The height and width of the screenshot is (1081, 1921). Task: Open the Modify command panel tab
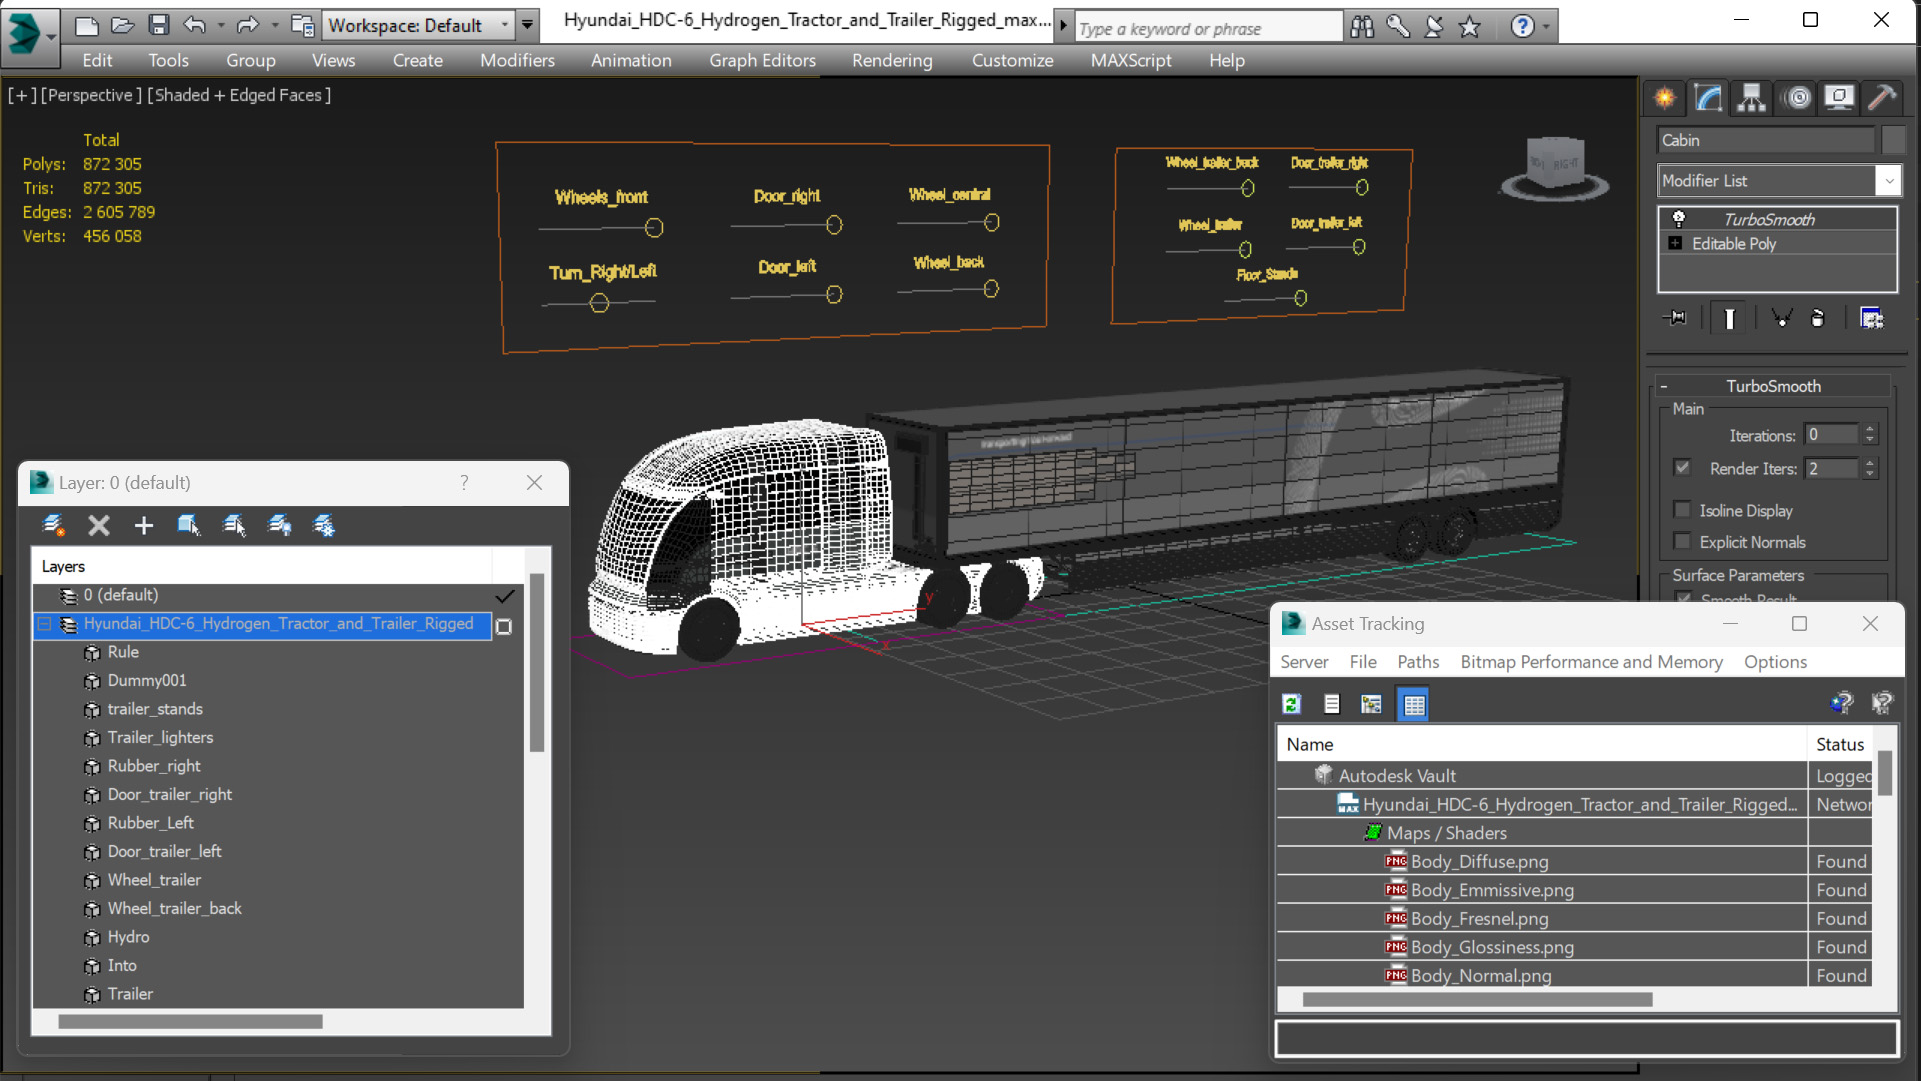(1708, 98)
